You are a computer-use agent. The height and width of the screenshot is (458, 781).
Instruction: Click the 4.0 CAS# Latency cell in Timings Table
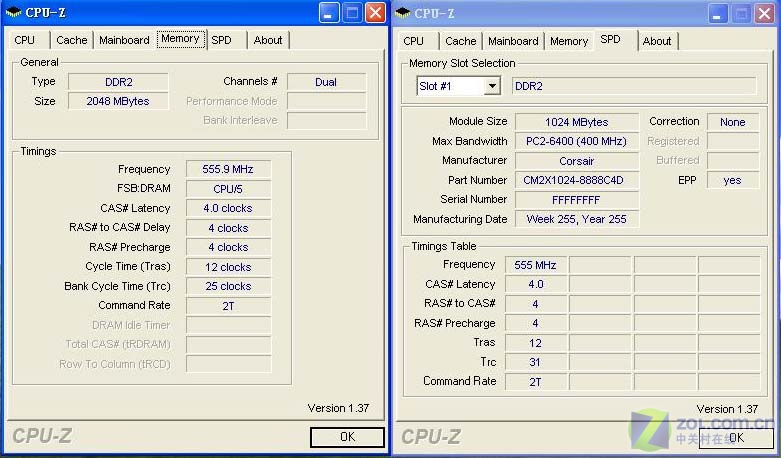point(535,284)
